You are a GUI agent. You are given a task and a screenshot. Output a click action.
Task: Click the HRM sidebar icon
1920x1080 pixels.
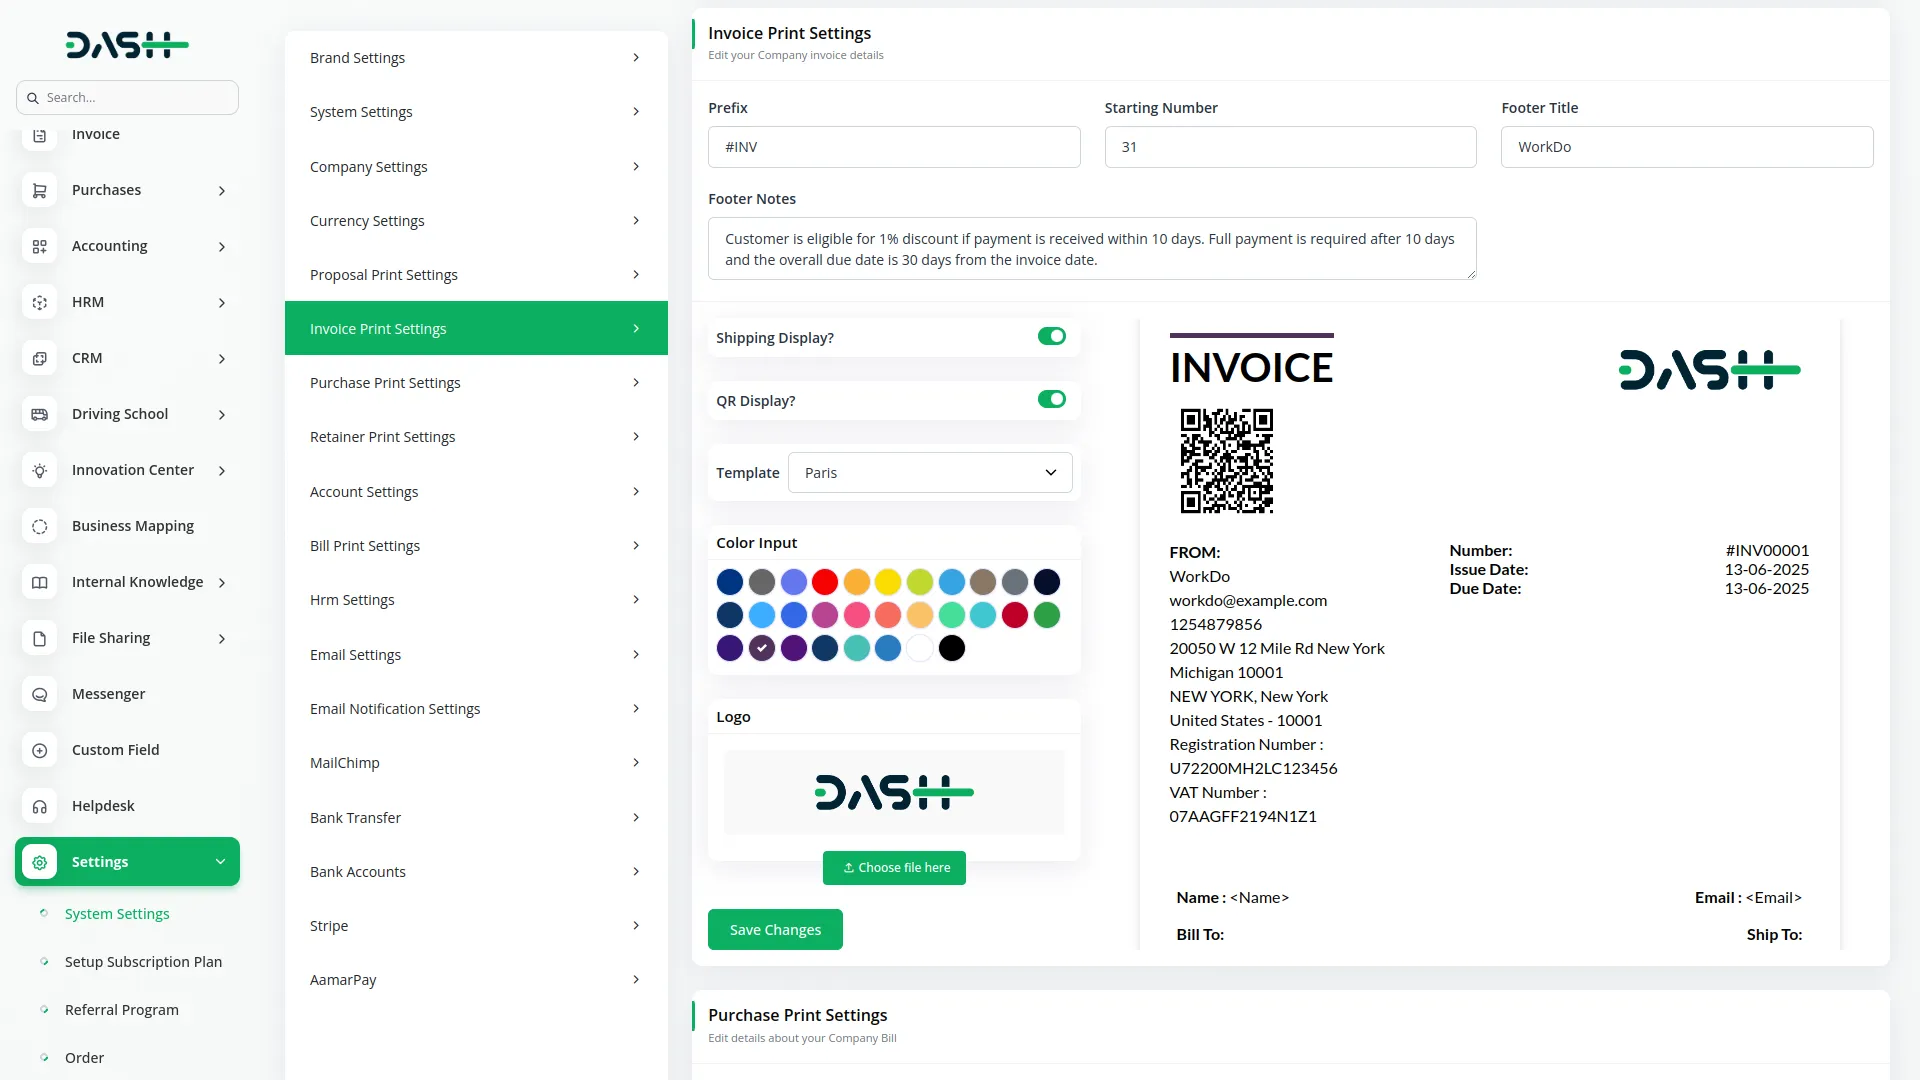40,302
